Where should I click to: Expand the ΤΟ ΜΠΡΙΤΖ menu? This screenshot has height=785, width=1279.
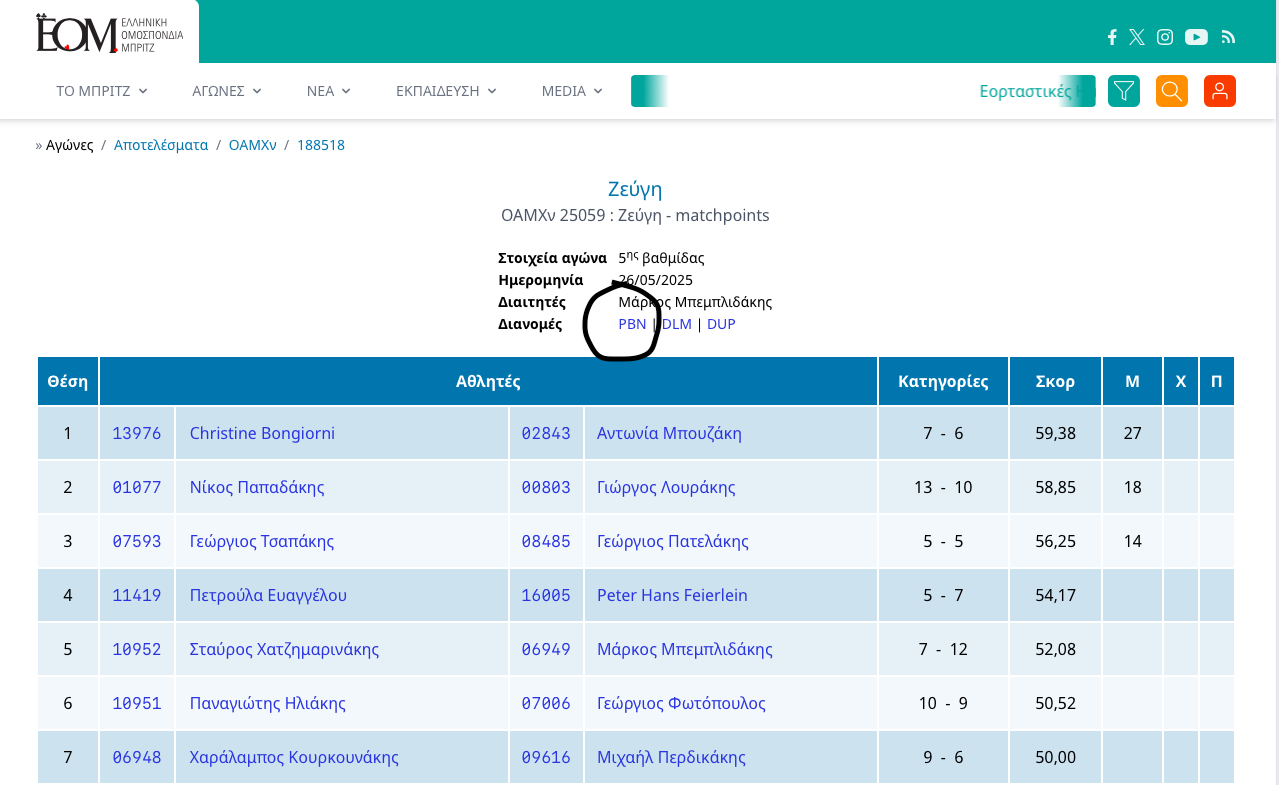(101, 91)
